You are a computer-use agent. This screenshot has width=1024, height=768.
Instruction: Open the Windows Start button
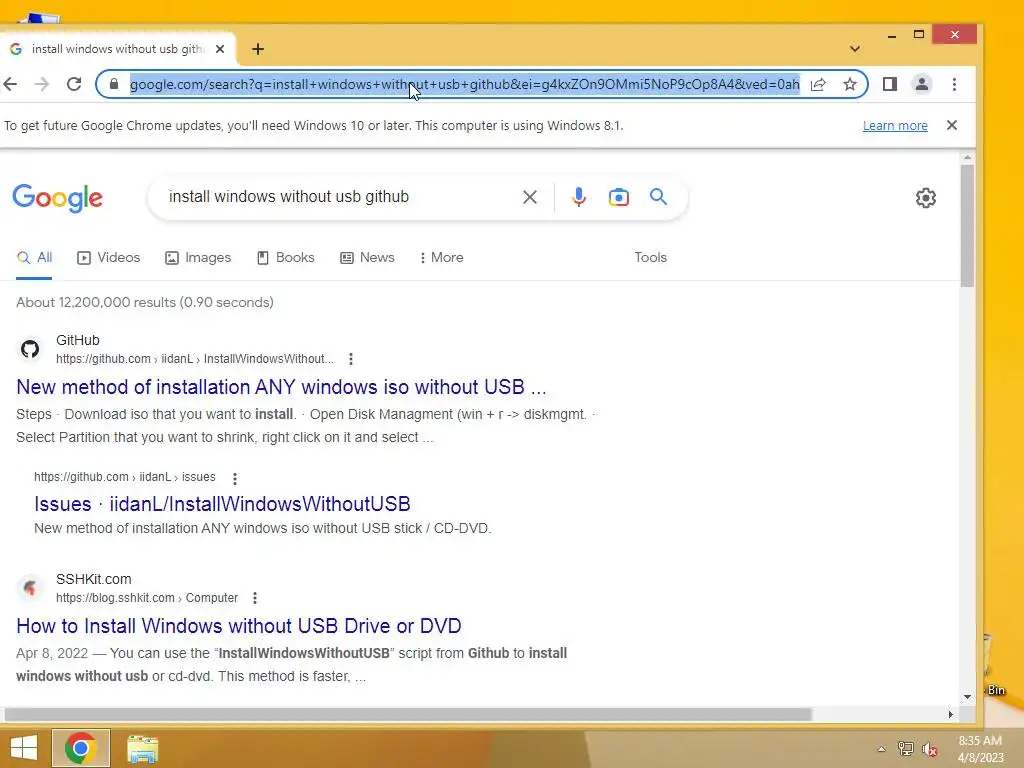click(x=24, y=748)
